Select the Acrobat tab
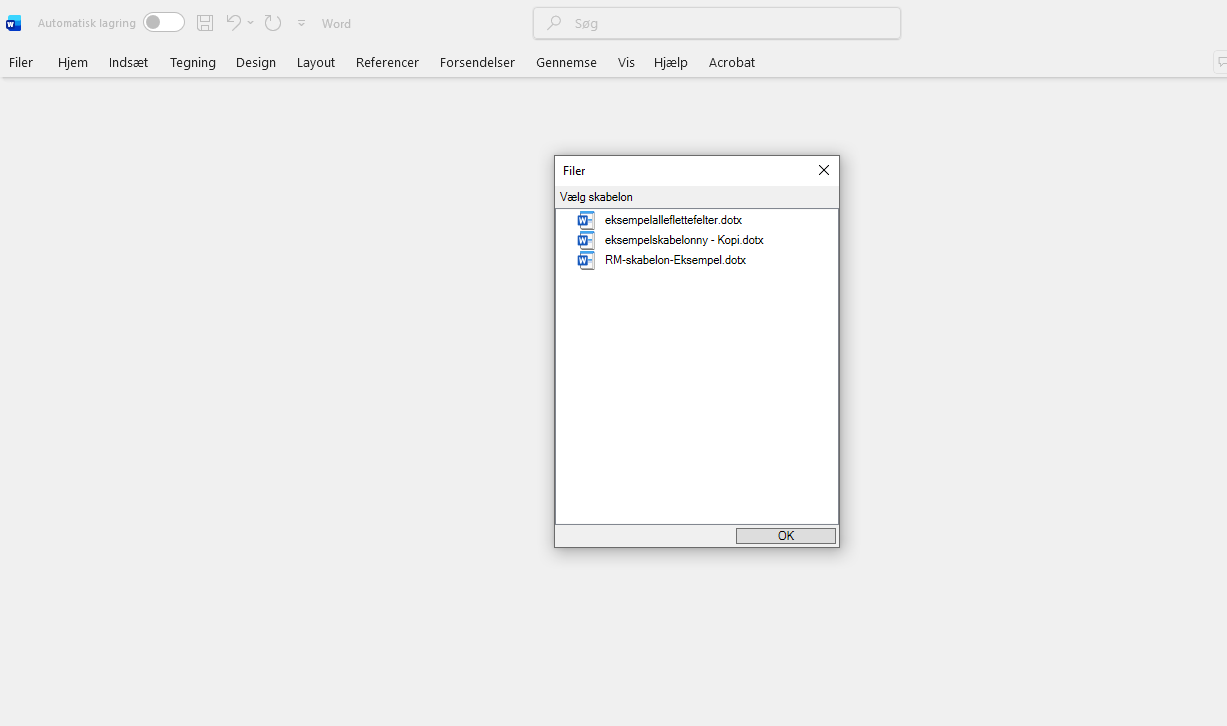Image resolution: width=1227 pixels, height=726 pixels. [731, 62]
